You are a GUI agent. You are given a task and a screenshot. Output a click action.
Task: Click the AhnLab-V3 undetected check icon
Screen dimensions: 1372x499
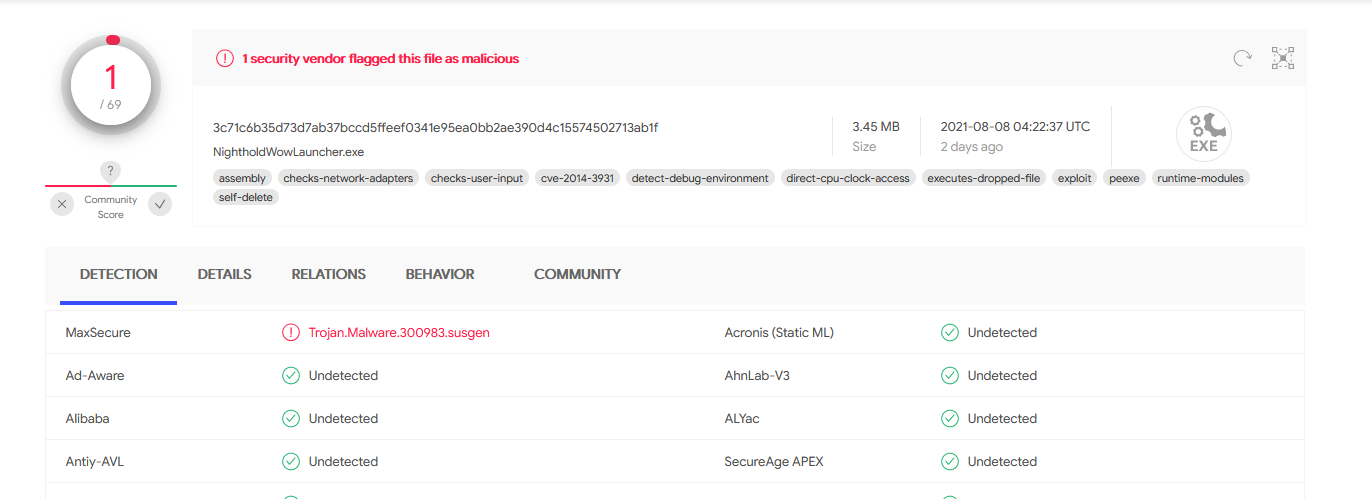[x=950, y=376]
